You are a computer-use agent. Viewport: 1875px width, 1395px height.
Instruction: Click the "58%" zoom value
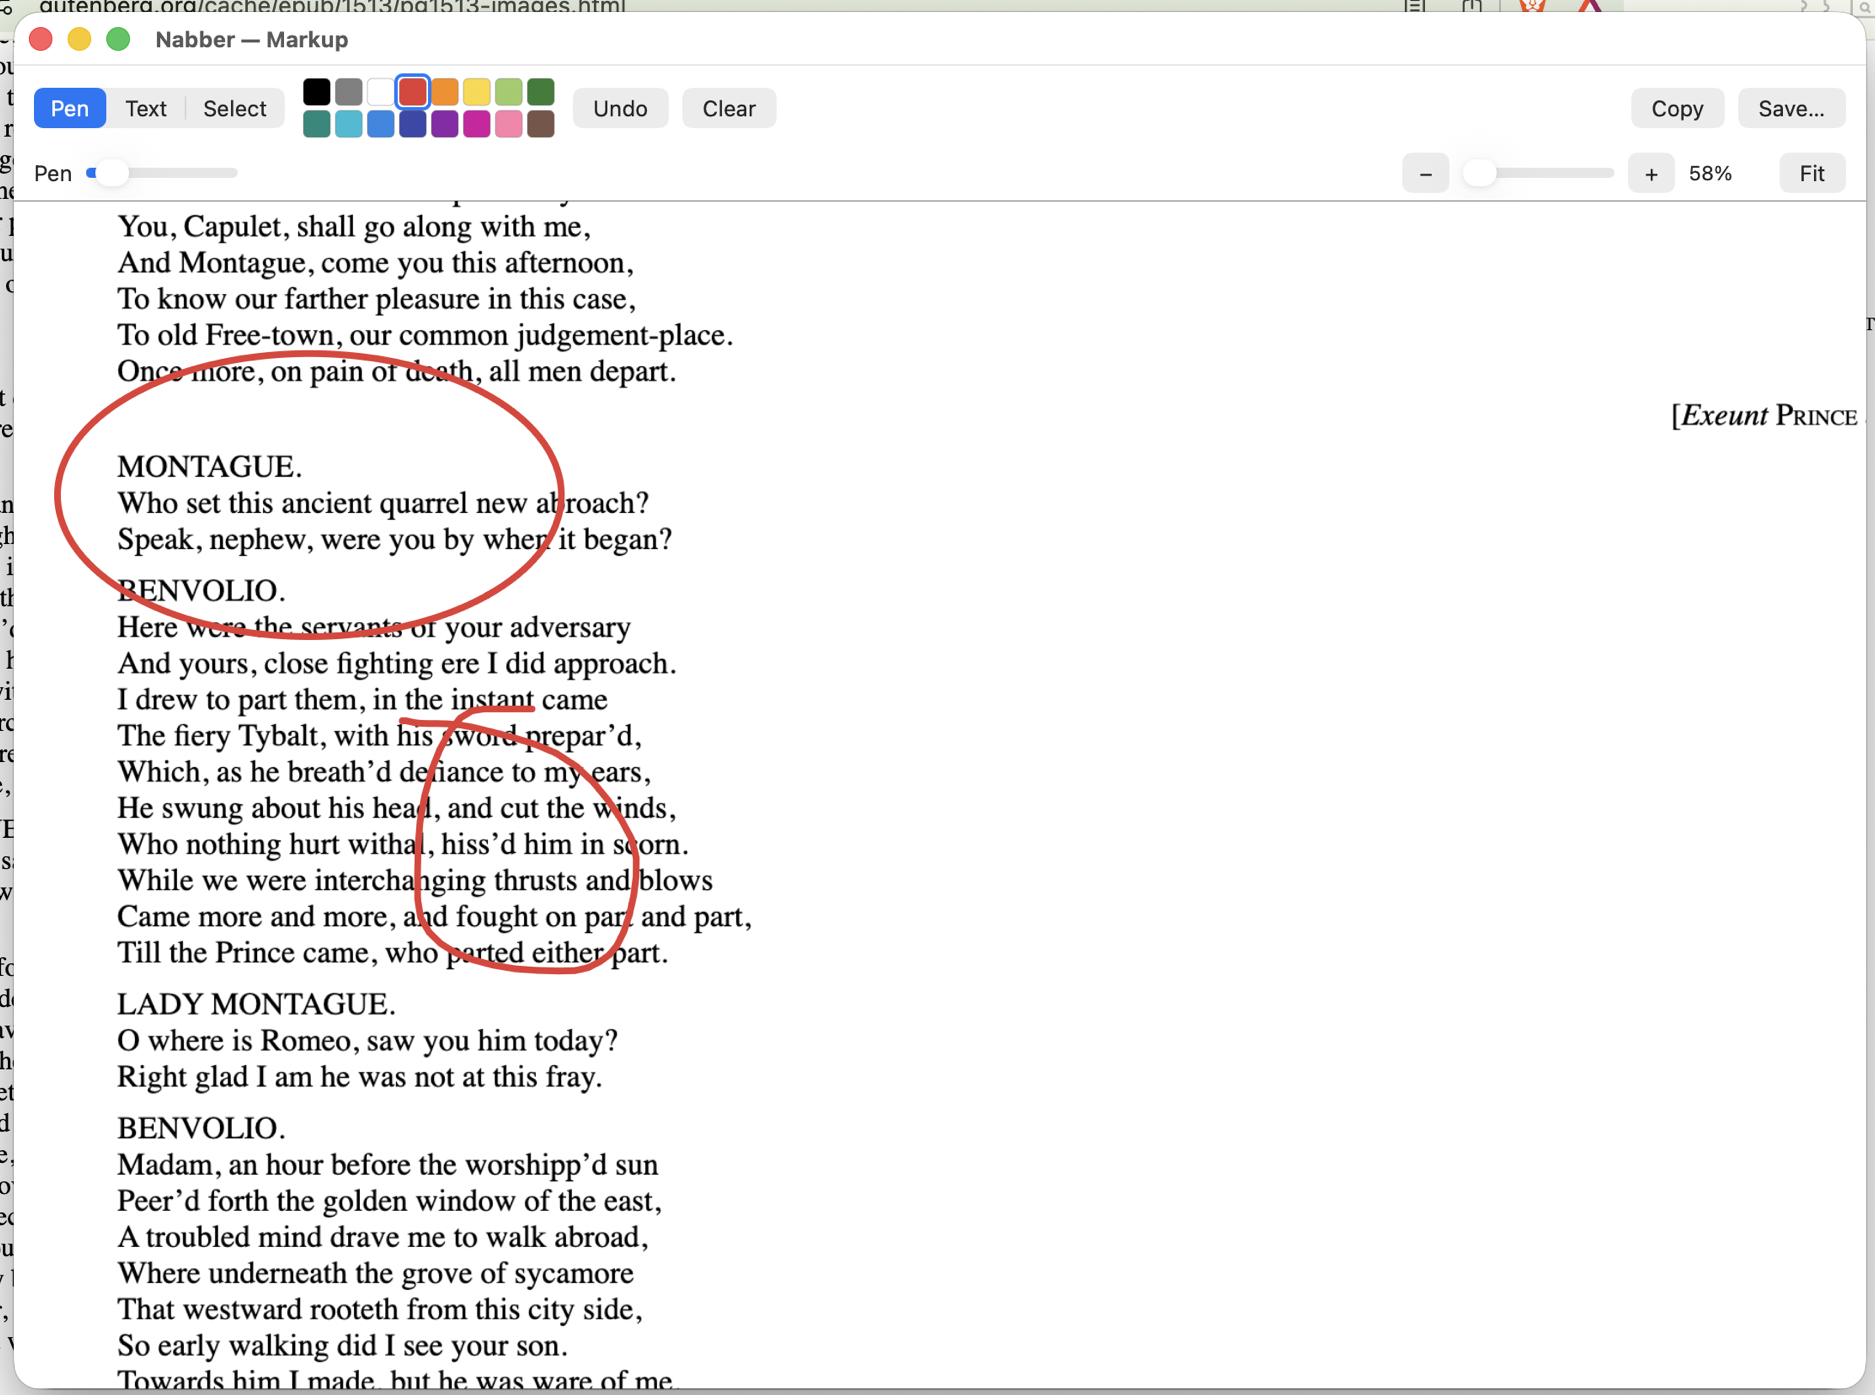[x=1710, y=174]
